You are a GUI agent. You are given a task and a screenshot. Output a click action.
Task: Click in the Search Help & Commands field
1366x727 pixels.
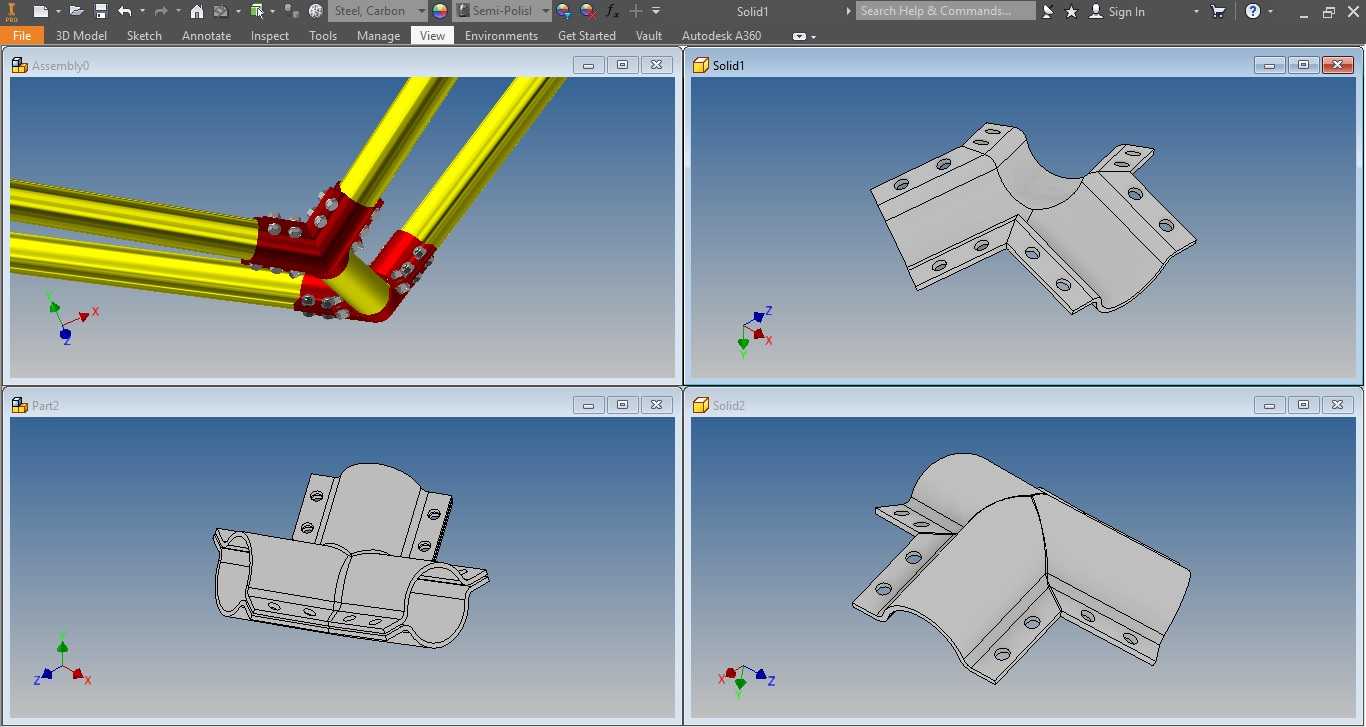945,11
